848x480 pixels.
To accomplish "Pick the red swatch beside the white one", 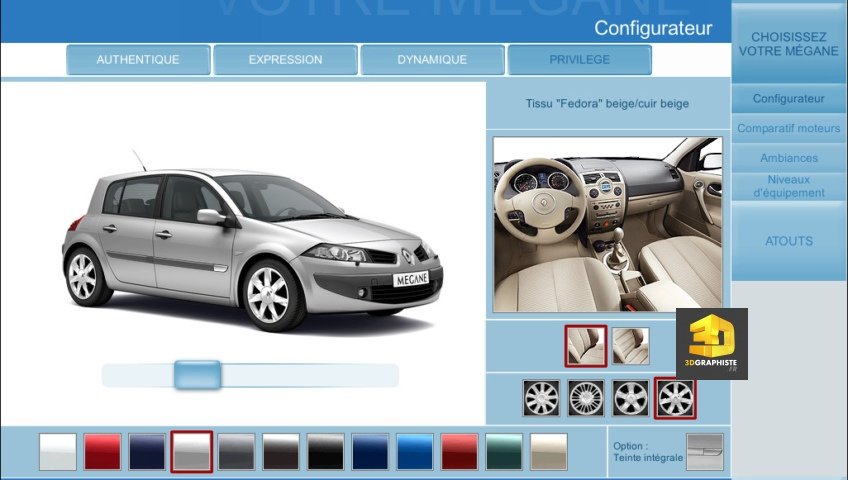I will (103, 452).
